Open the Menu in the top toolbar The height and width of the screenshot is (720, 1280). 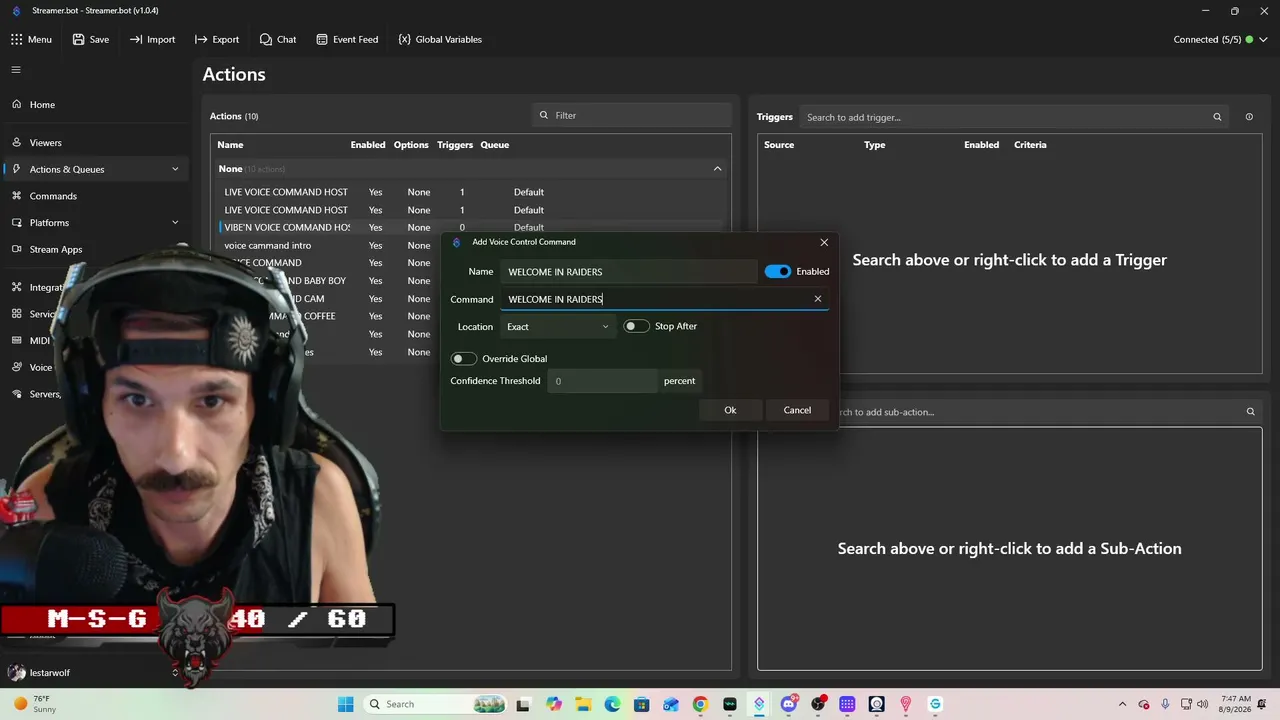point(31,39)
